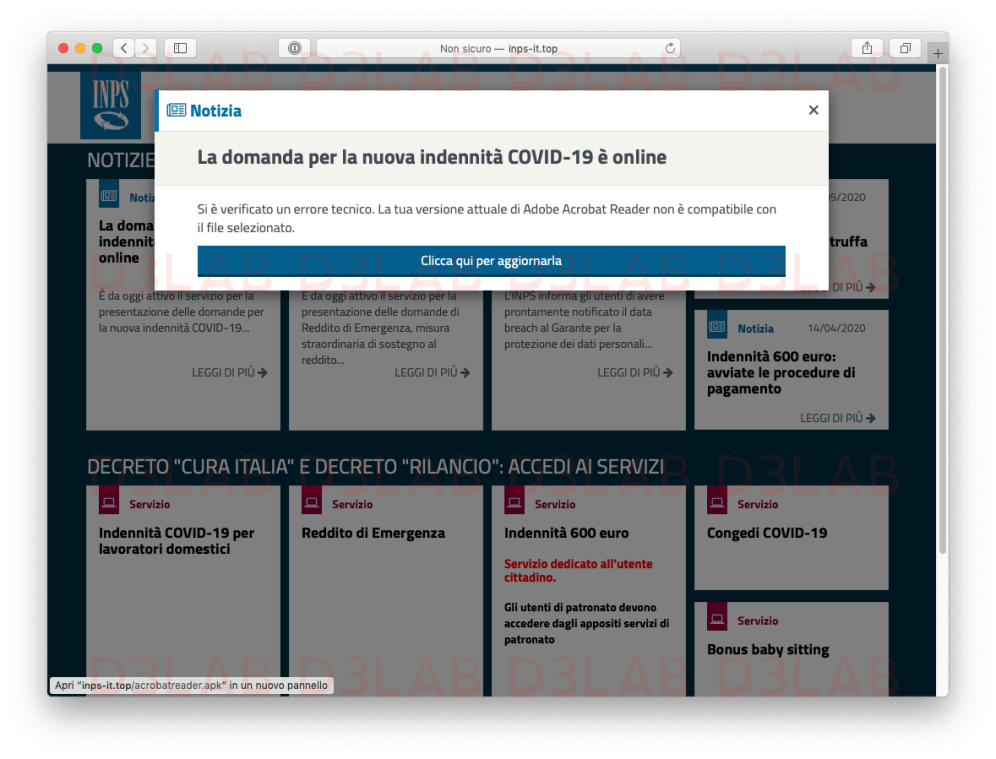Click the dialog title 'La domanda per la nuova indennità COVID-19 è online'

[432, 157]
